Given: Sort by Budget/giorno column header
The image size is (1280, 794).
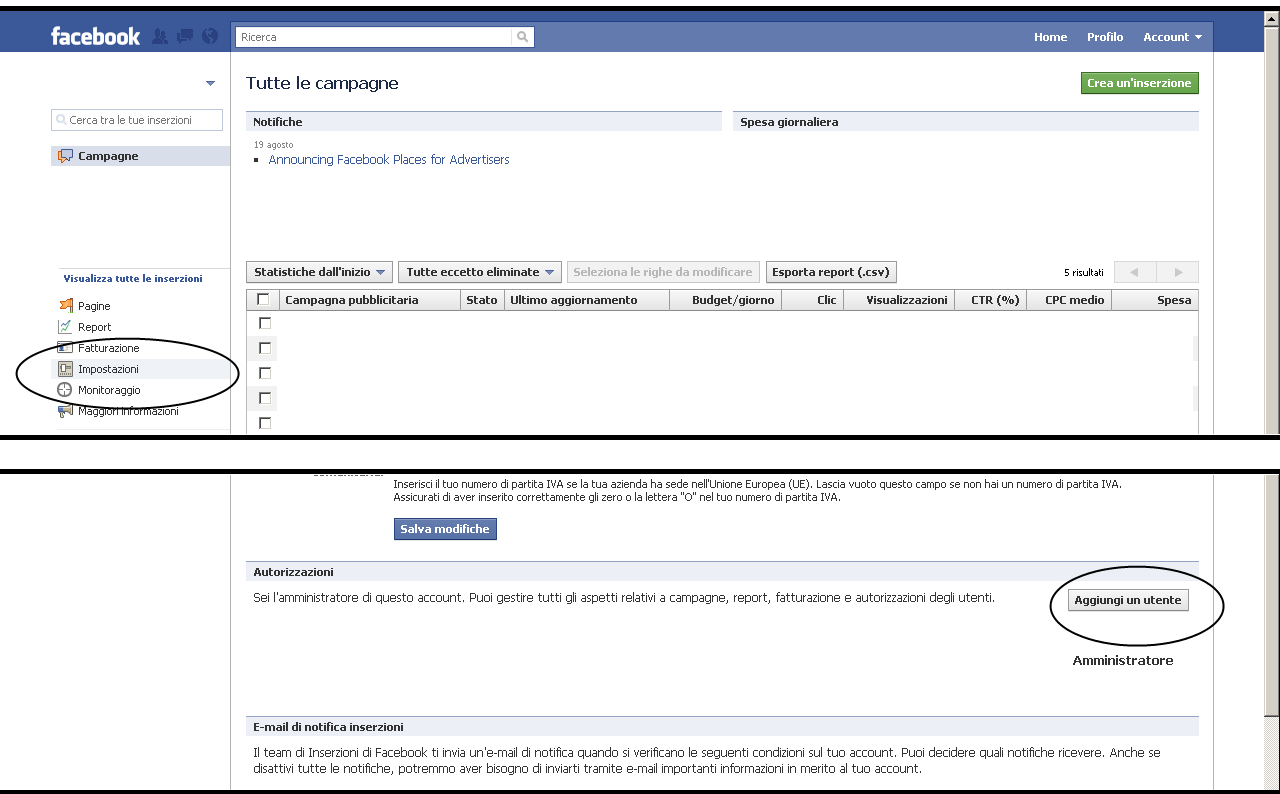Looking at the screenshot, I should tap(726, 300).
